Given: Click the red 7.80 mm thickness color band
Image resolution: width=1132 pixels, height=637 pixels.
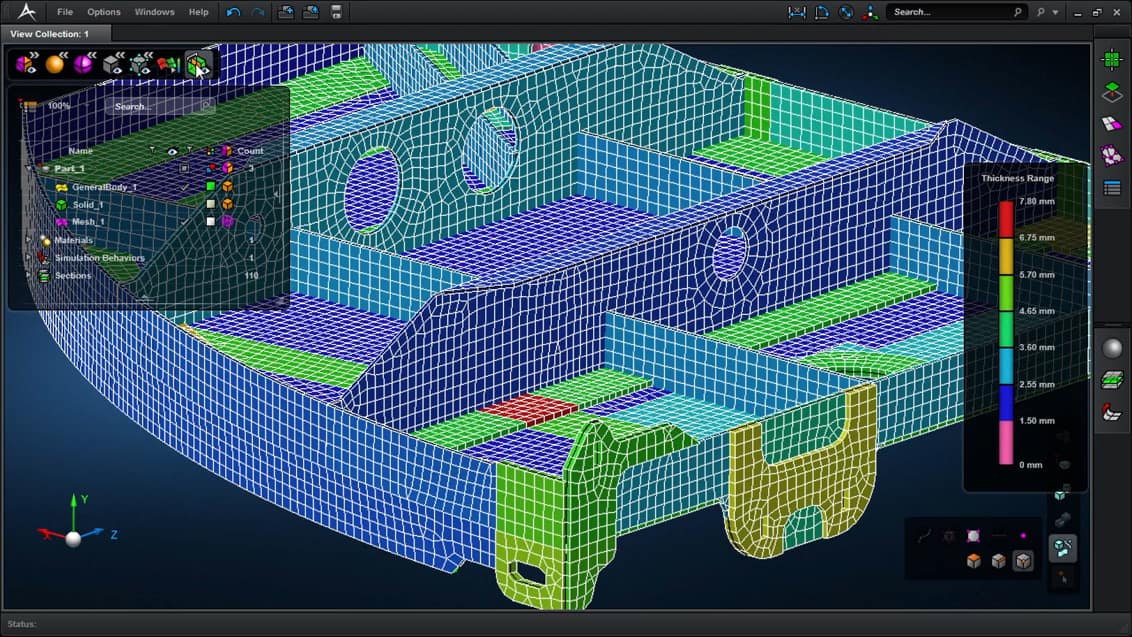Looking at the screenshot, I should pos(1005,219).
